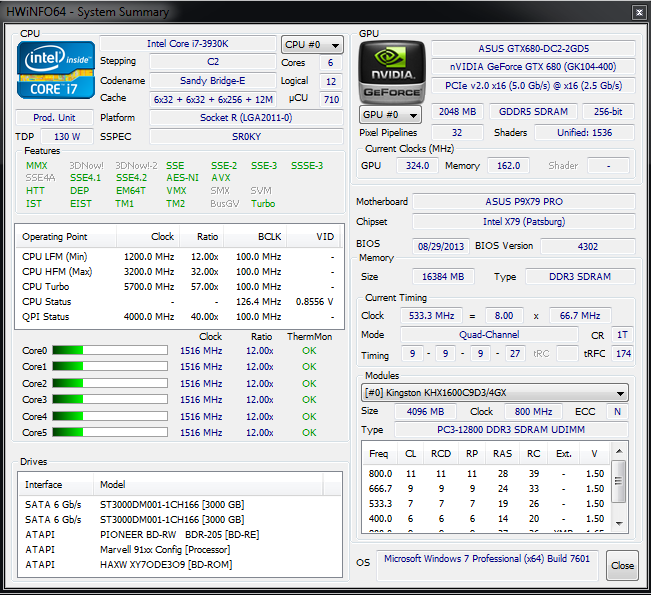Click the memory timings scrollbar down arrow

click(x=619, y=524)
